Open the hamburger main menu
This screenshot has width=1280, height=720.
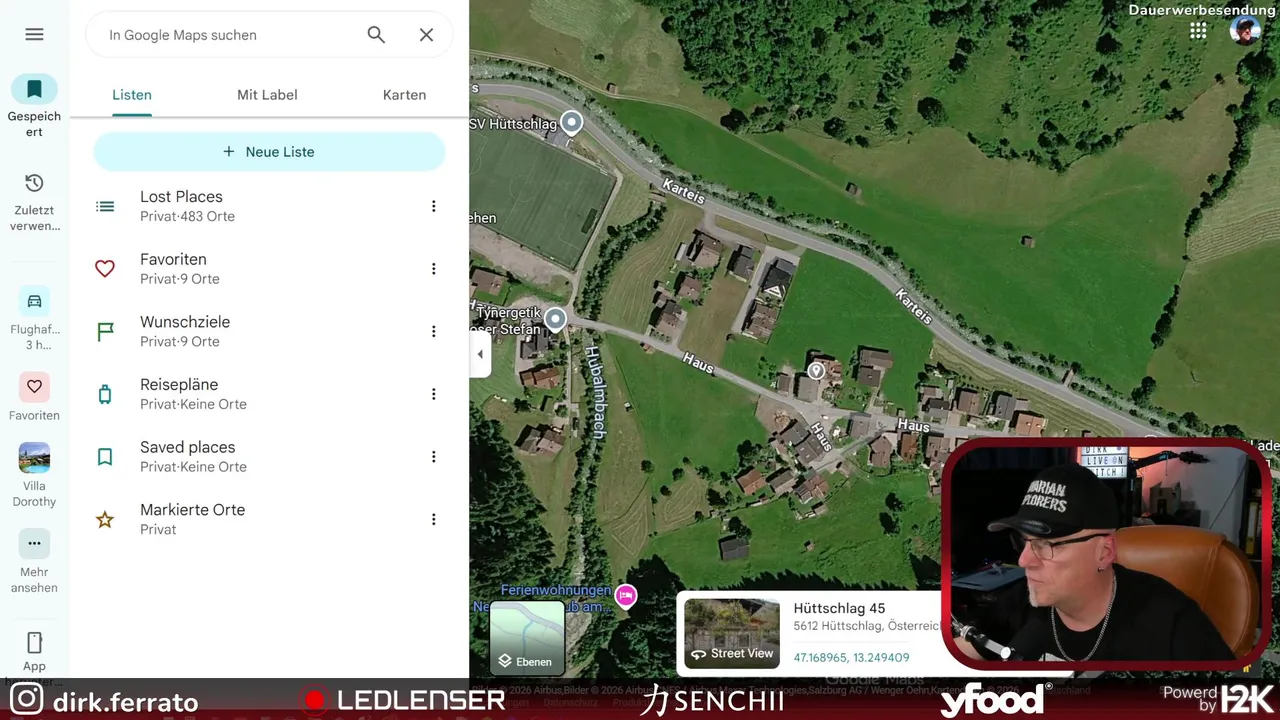tap(34, 34)
